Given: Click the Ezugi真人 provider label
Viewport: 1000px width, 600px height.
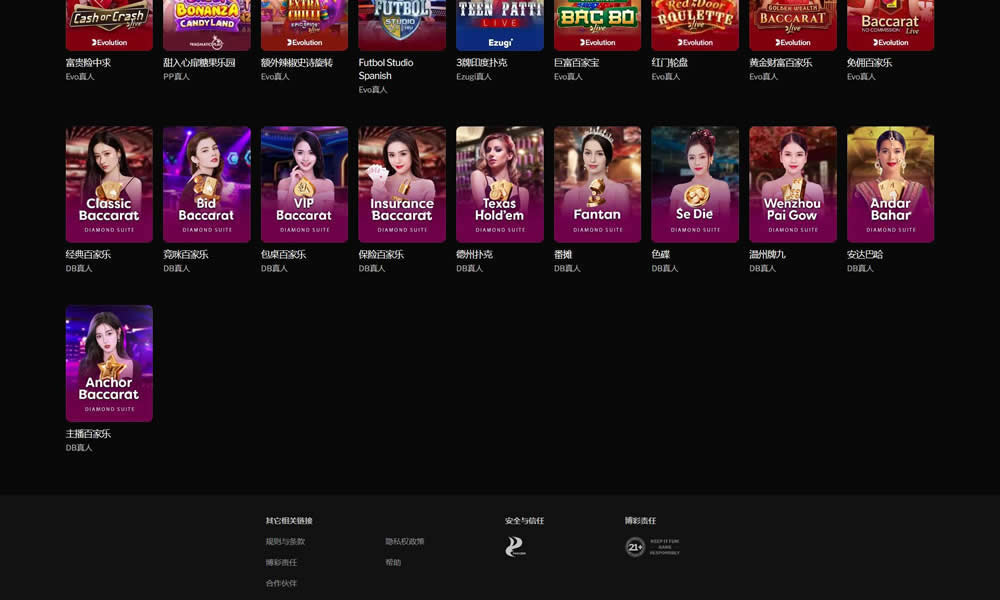Looking at the screenshot, I should 474,77.
